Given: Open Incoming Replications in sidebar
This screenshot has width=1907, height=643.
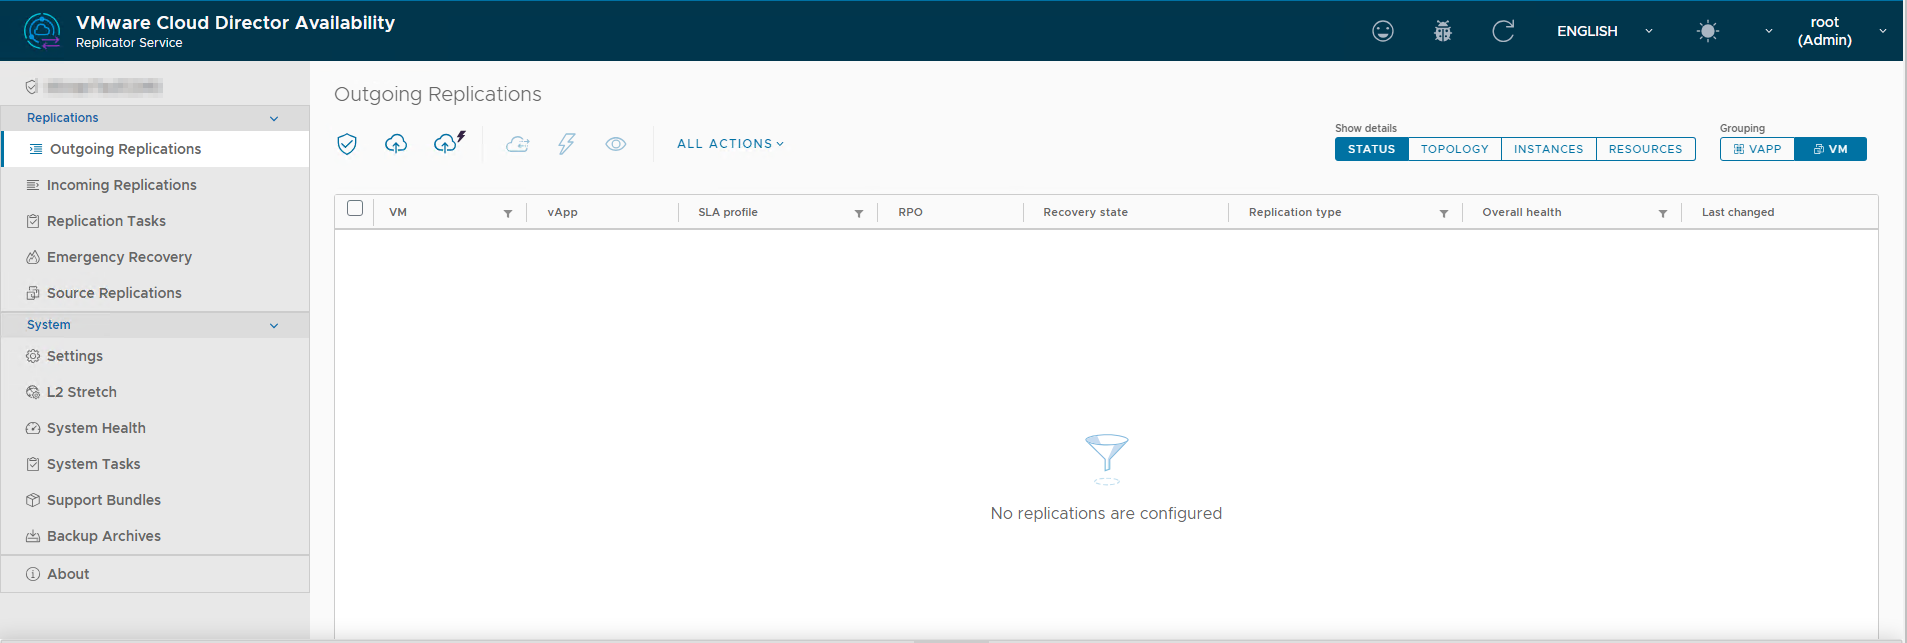Looking at the screenshot, I should [x=121, y=185].
